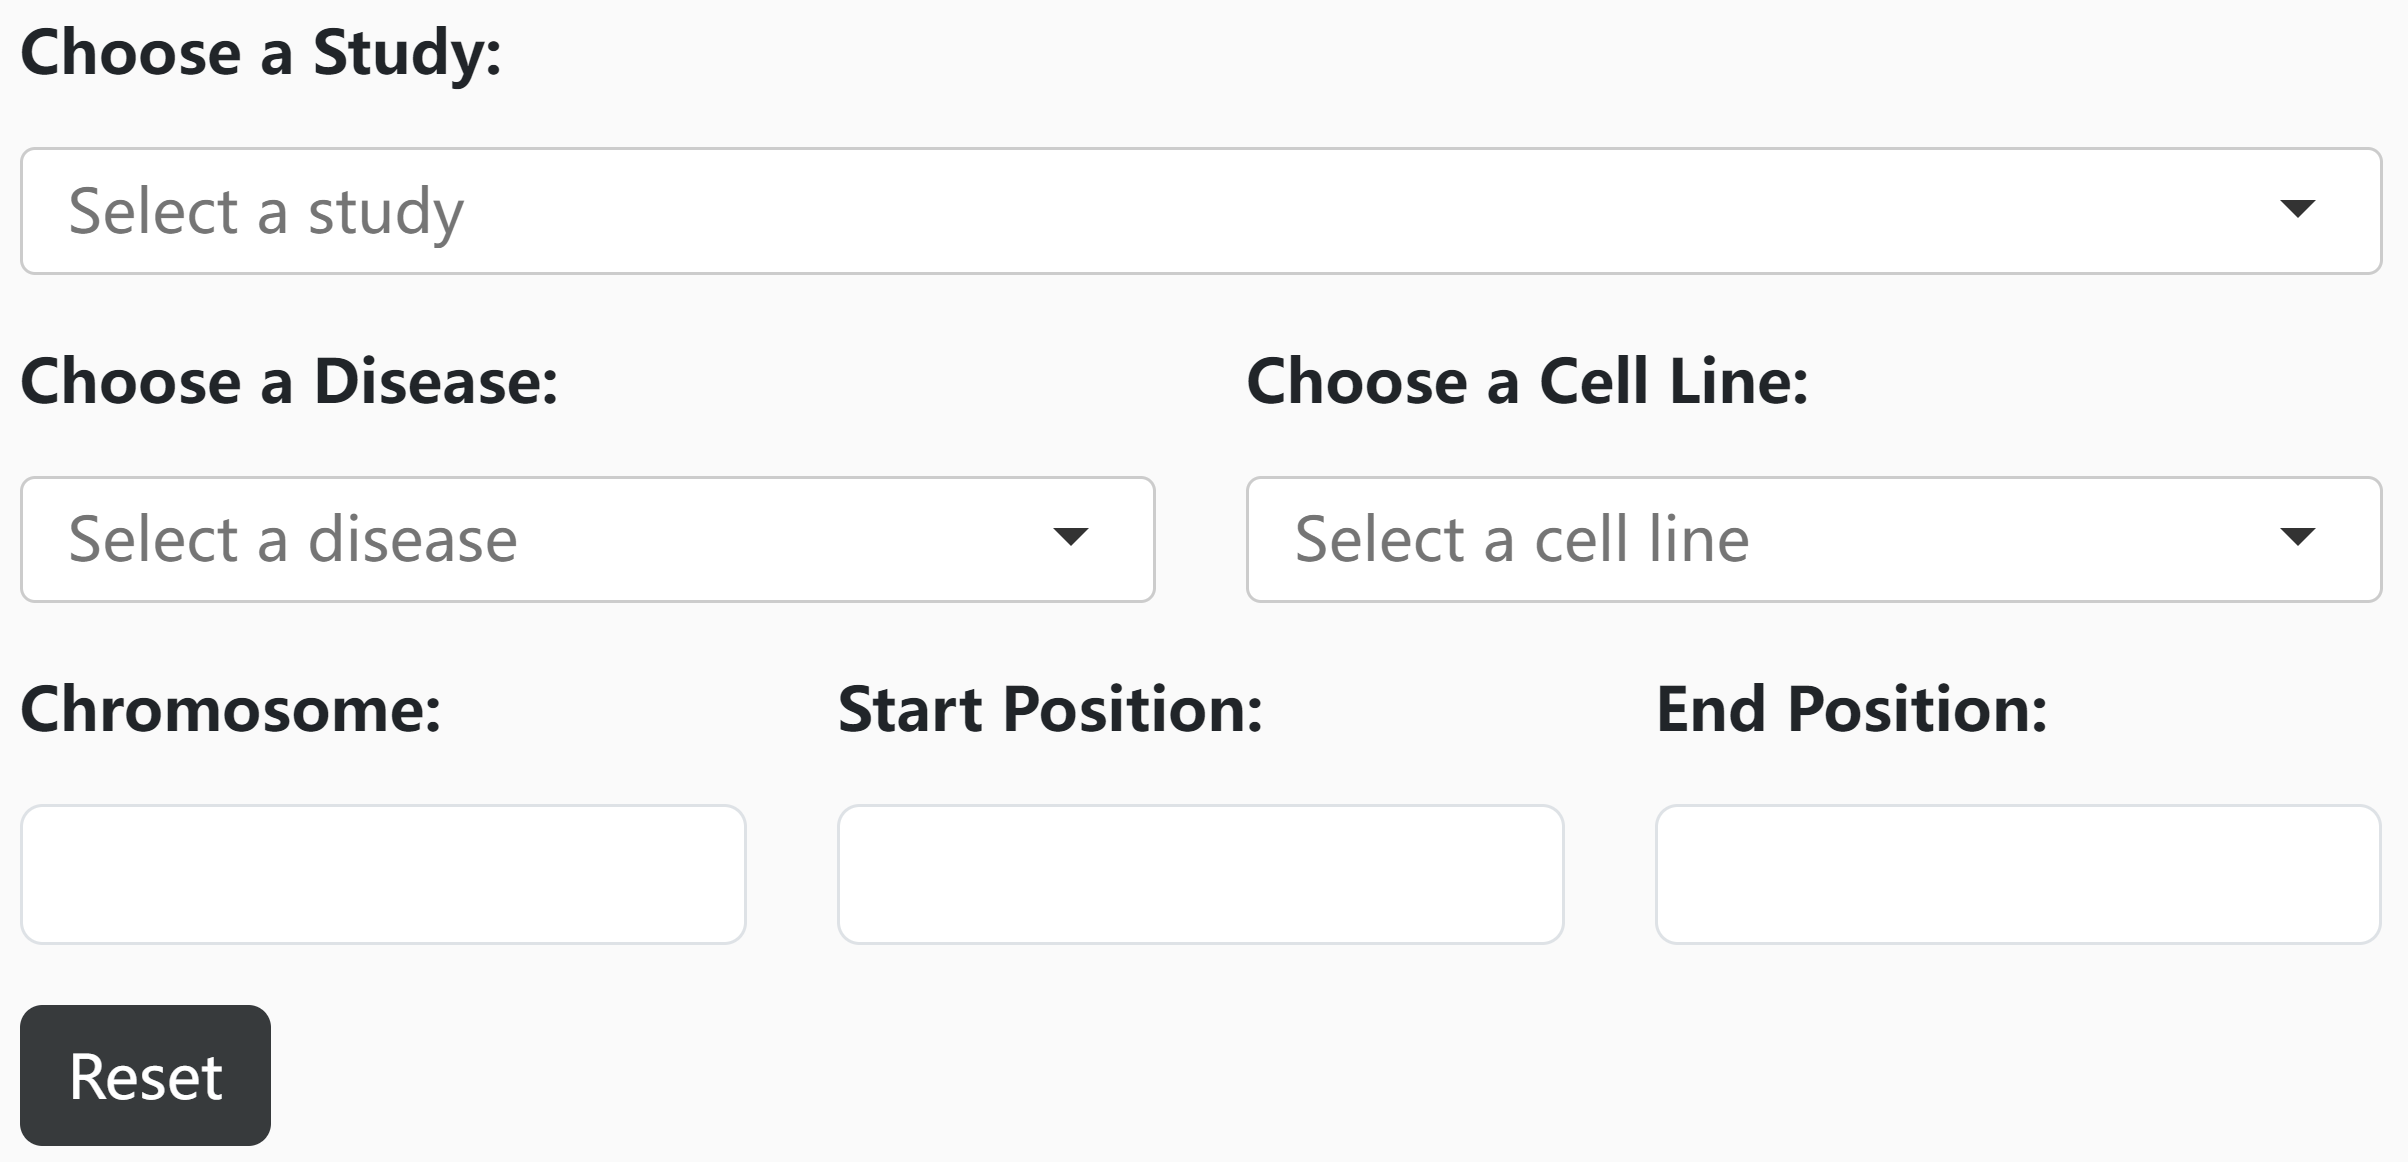
Task: Click the 'Choose a Cell Line:' label
Action: 1527,381
